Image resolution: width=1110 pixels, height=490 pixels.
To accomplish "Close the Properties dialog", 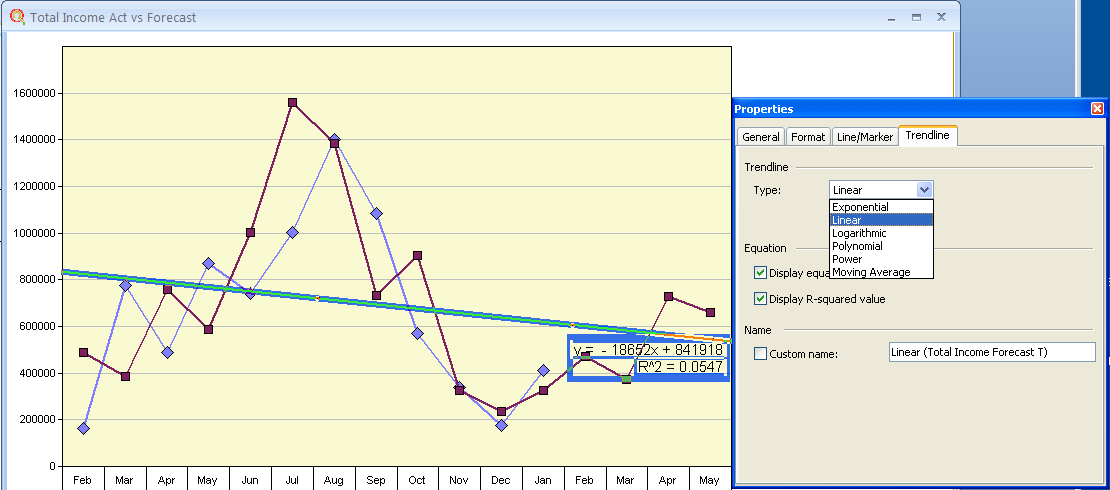I will coord(1097,109).
